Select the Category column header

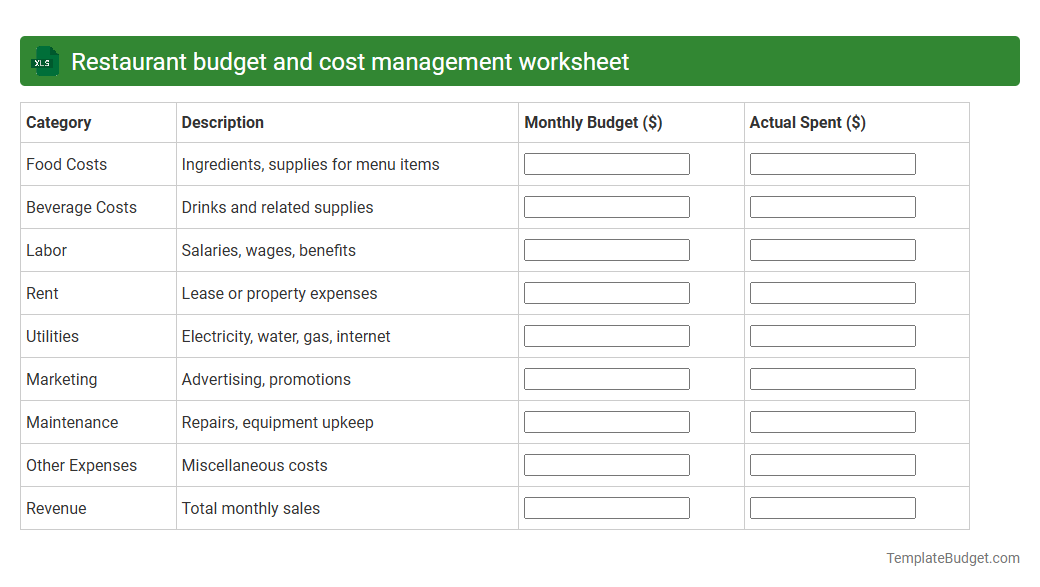[x=59, y=122]
